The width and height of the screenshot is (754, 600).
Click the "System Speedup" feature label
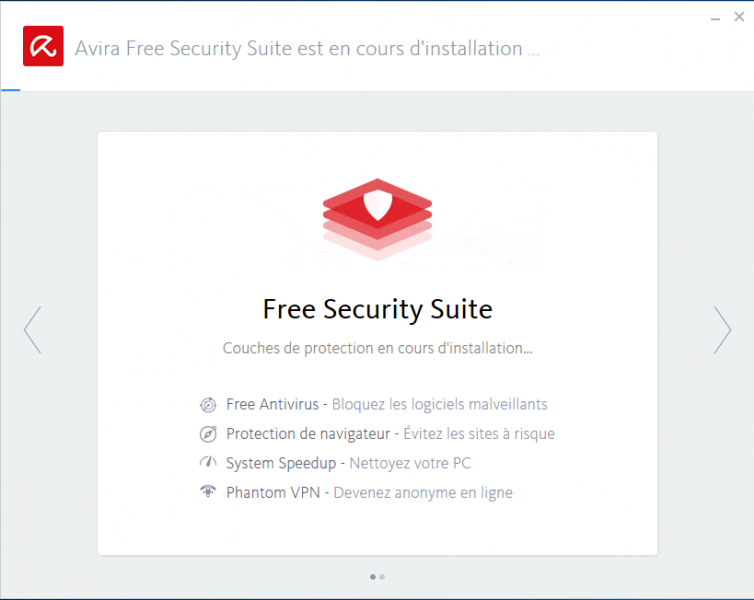pyautogui.click(x=281, y=463)
